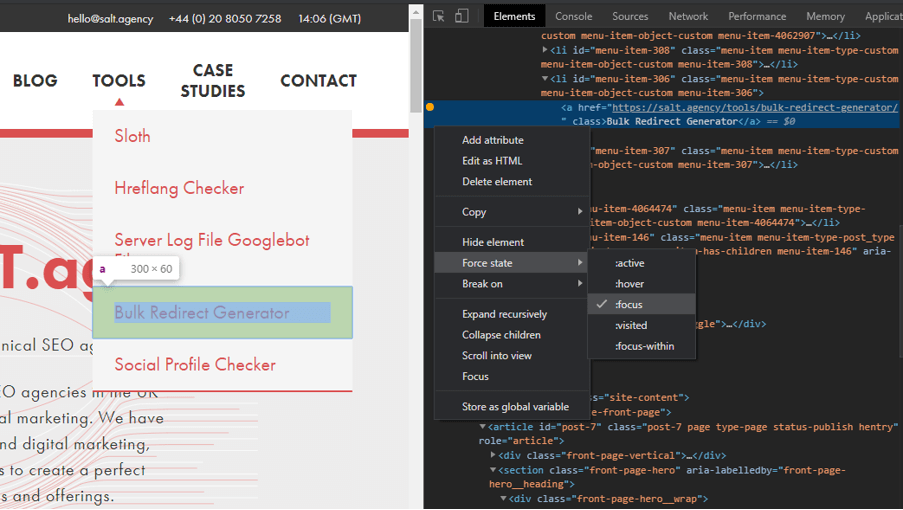The width and height of the screenshot is (903, 510).
Task: Choose Collapse children
Action: (x=512, y=335)
